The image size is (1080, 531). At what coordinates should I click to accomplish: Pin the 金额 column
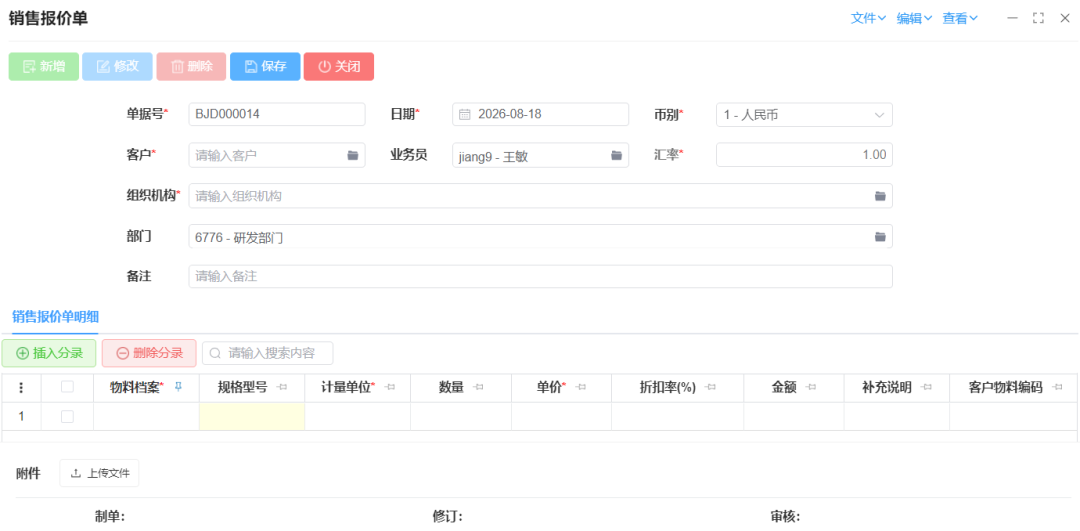pyautogui.click(x=811, y=388)
